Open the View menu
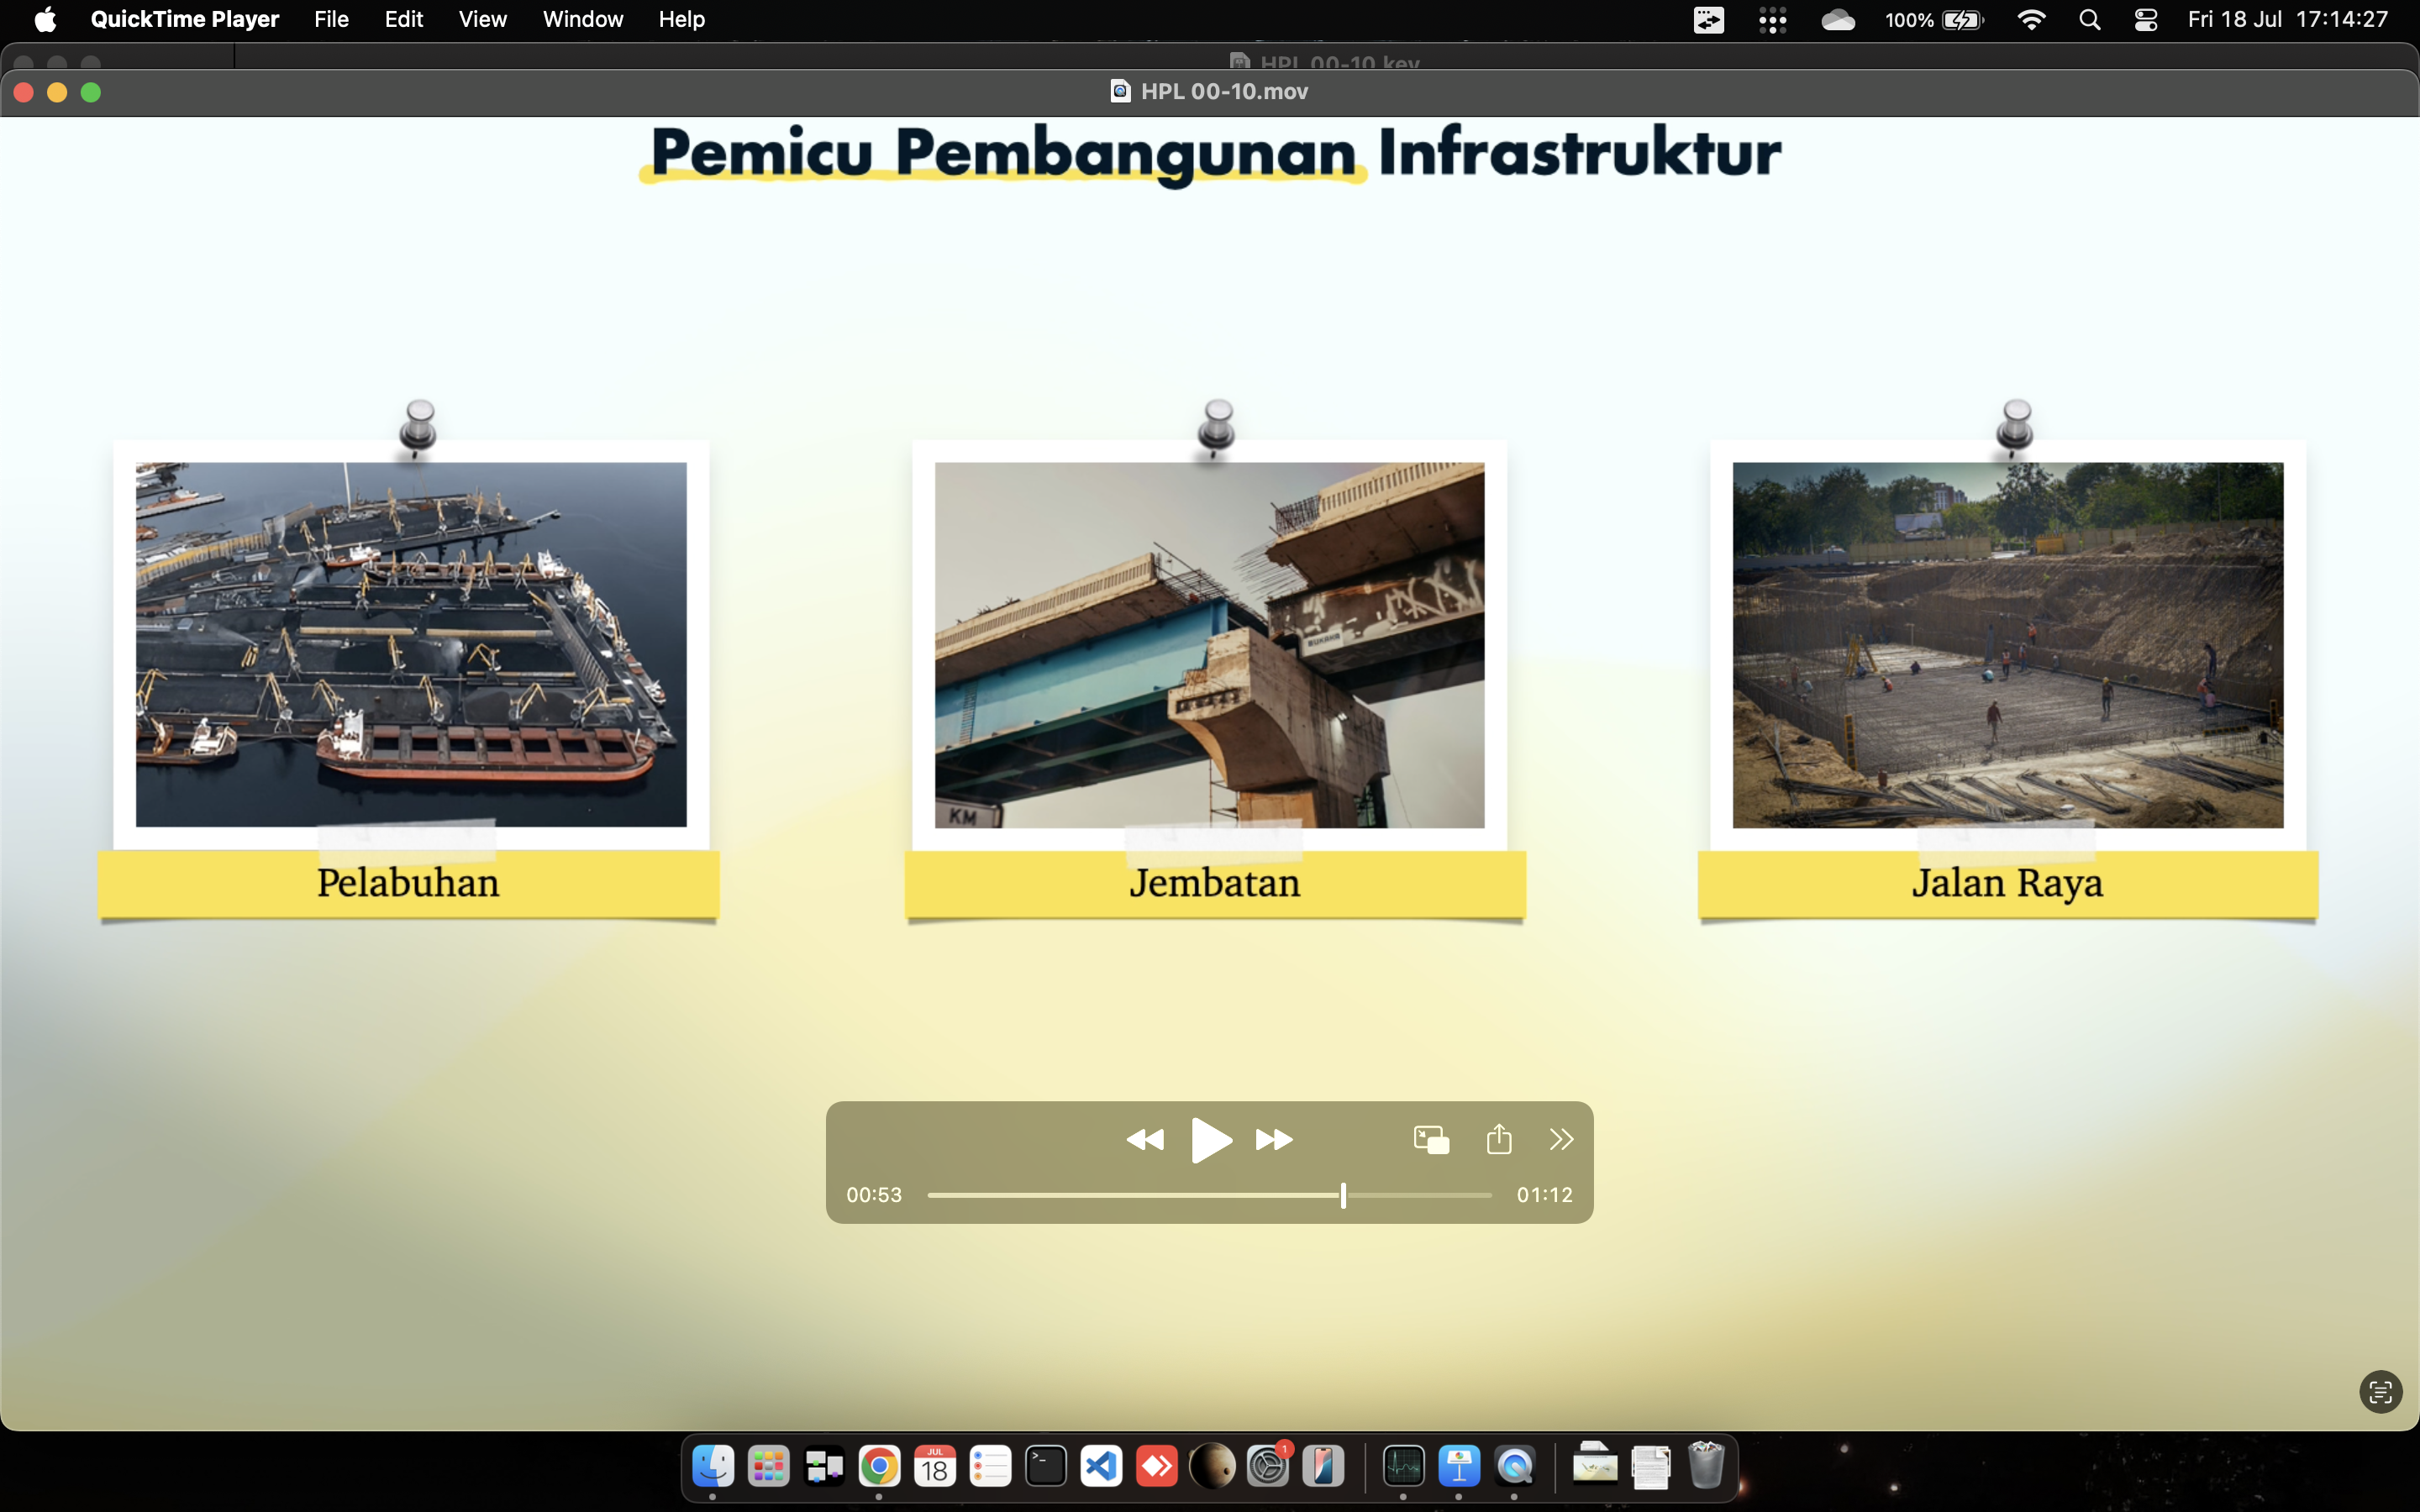2420x1512 pixels. coord(482,19)
